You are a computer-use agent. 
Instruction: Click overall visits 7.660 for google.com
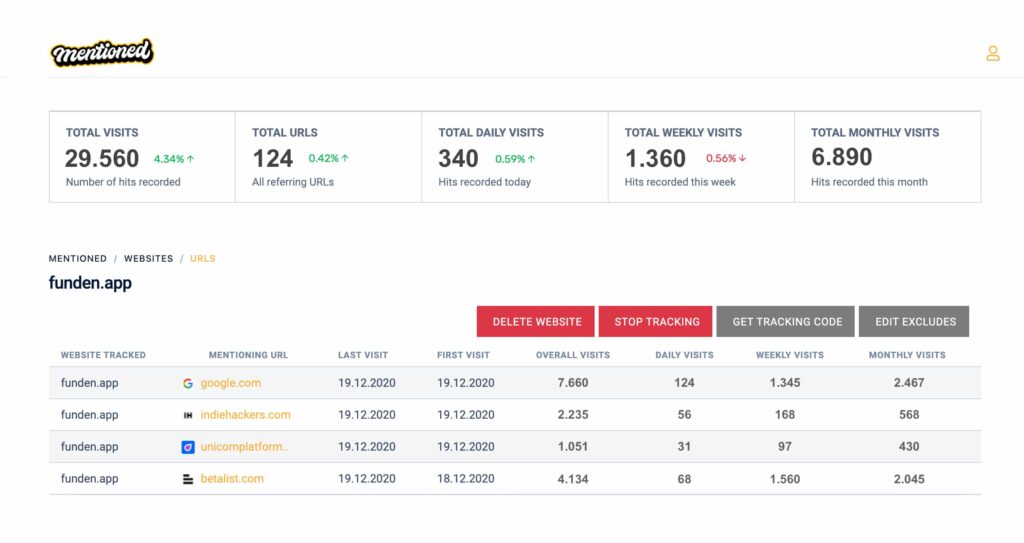(x=573, y=383)
